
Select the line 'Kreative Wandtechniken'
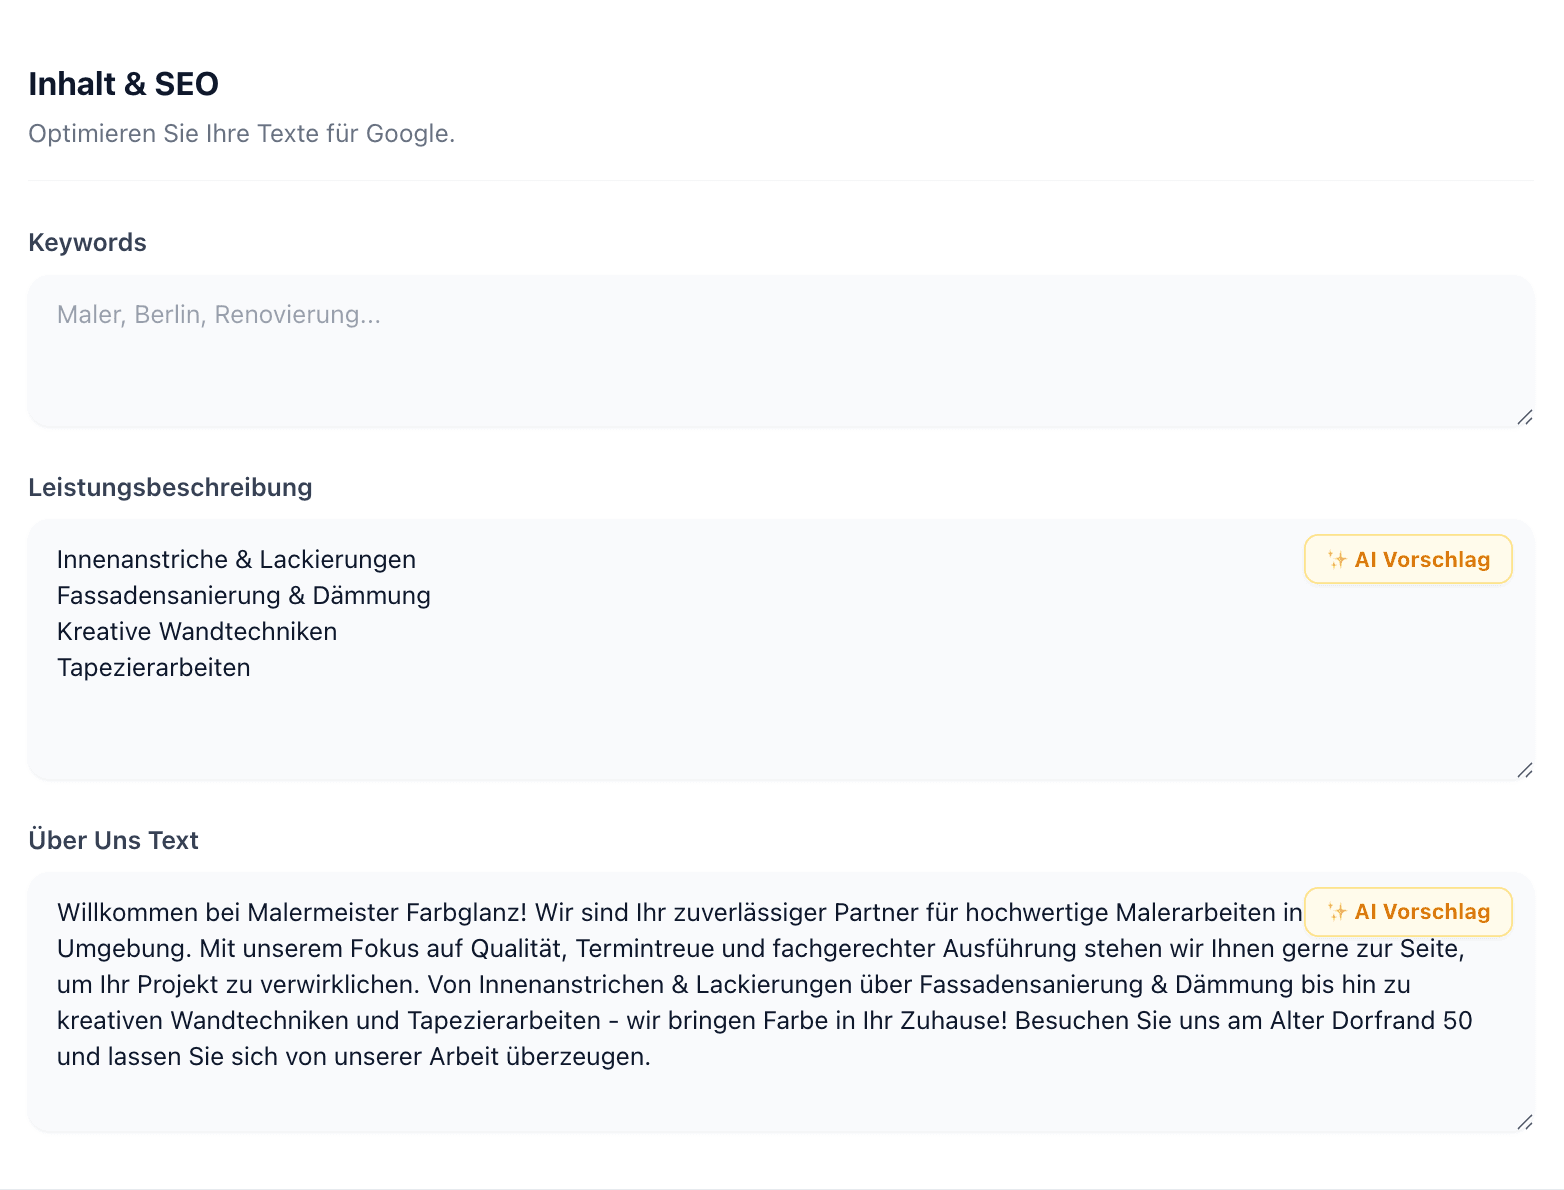click(196, 631)
